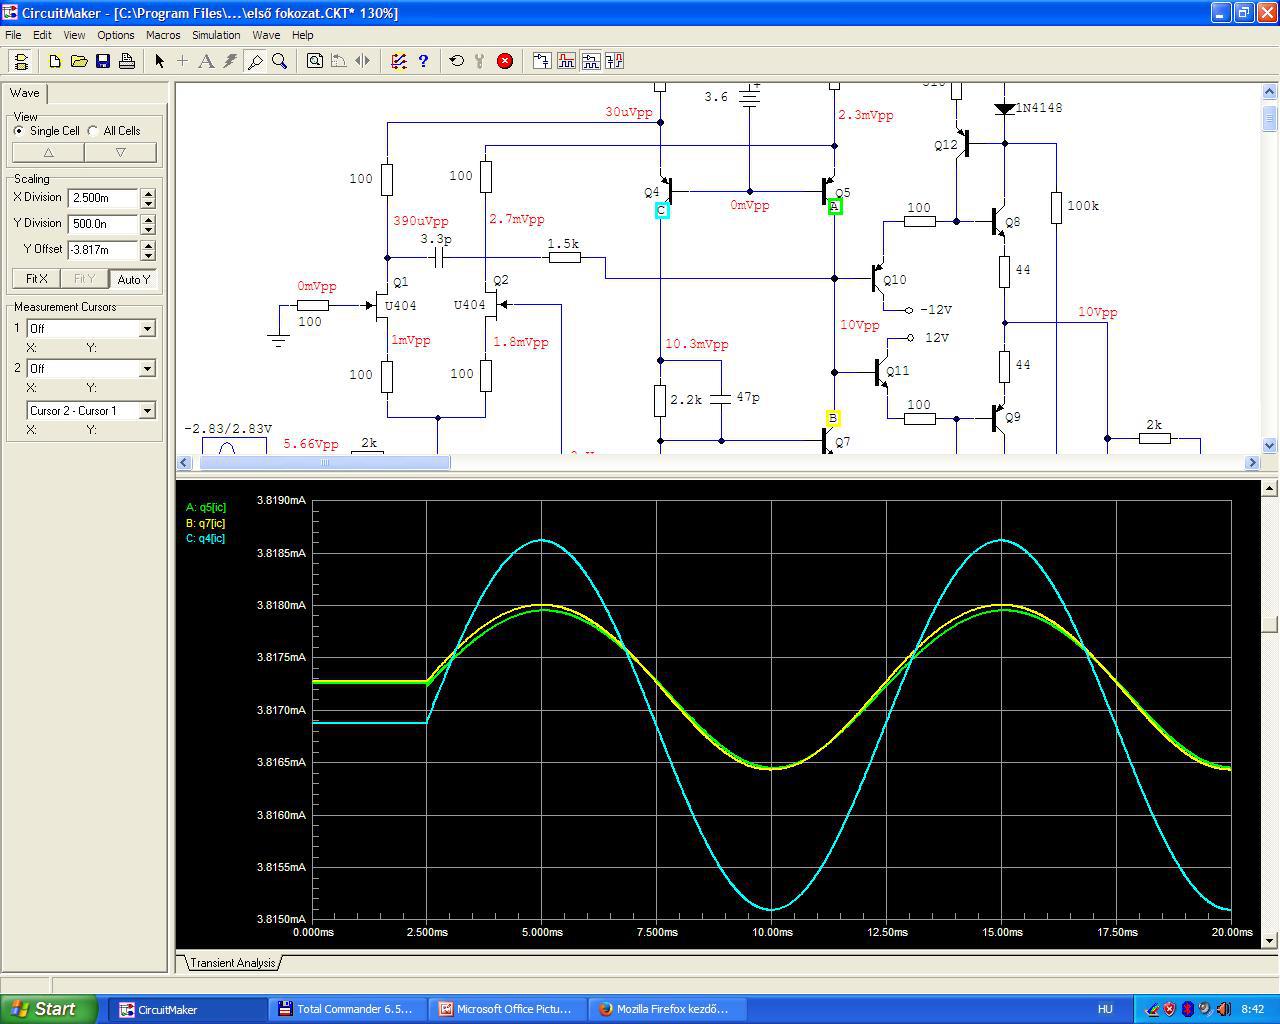Open the Simulation menu
The height and width of the screenshot is (1024, 1280).
[216, 35]
